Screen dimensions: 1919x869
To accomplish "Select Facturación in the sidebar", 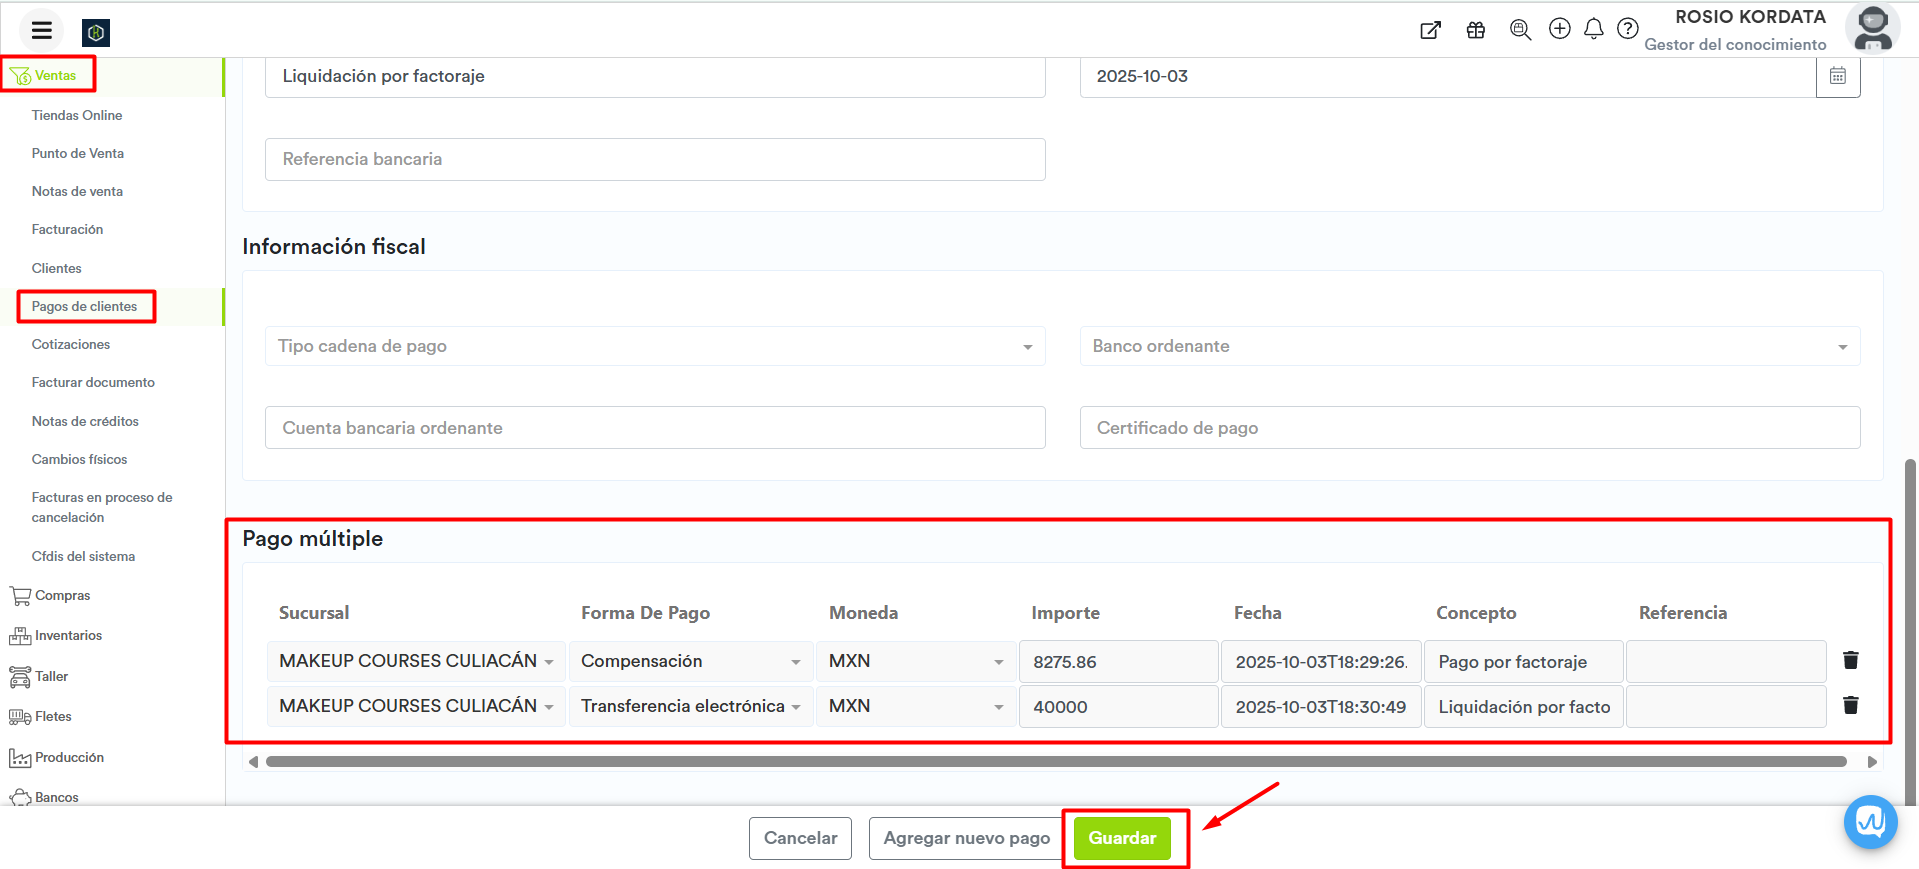I will [67, 229].
